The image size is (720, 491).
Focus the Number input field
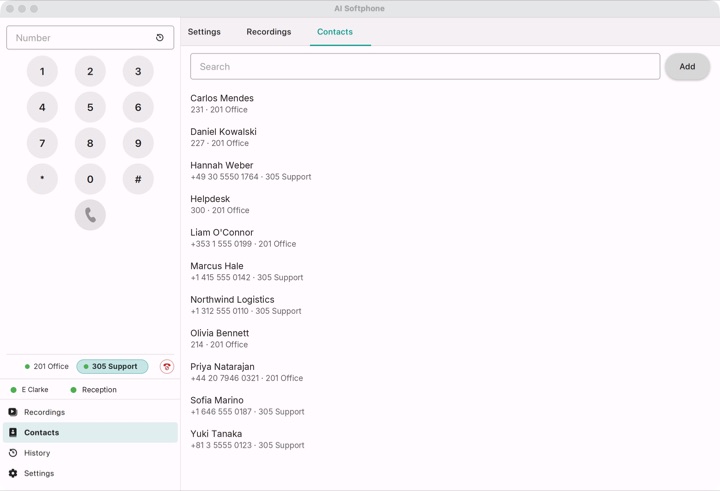[90, 38]
